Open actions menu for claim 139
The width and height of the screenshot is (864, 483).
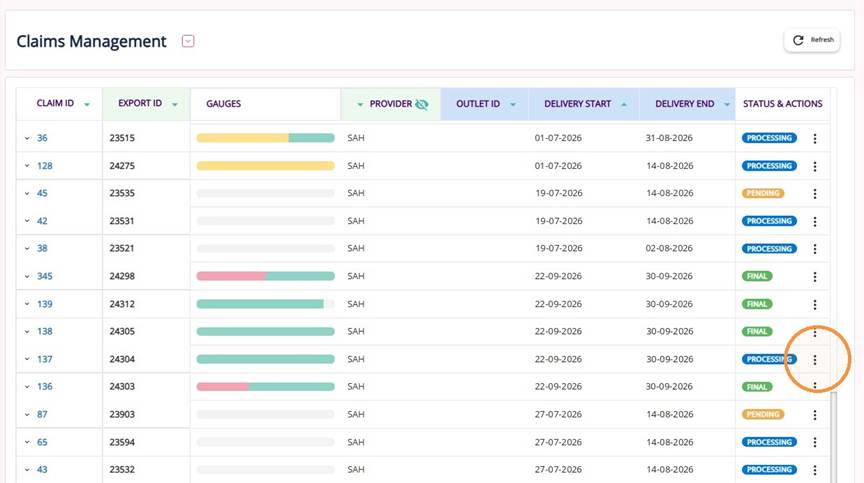814,304
